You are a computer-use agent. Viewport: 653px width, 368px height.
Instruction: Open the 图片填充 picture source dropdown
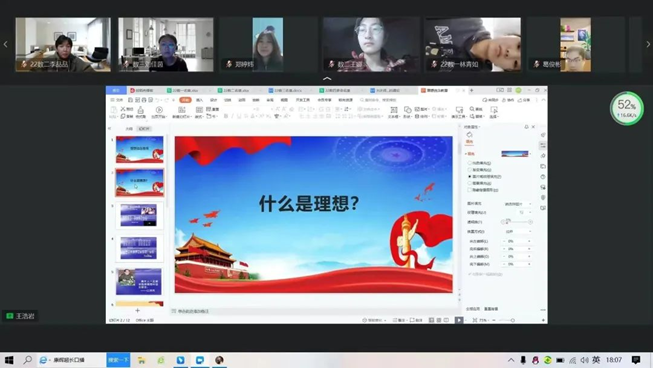coord(518,204)
